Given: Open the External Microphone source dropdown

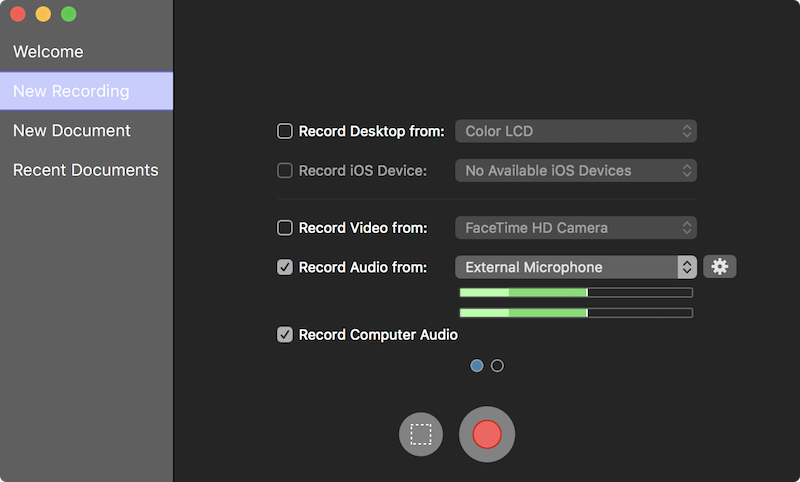Looking at the screenshot, I should [x=575, y=267].
